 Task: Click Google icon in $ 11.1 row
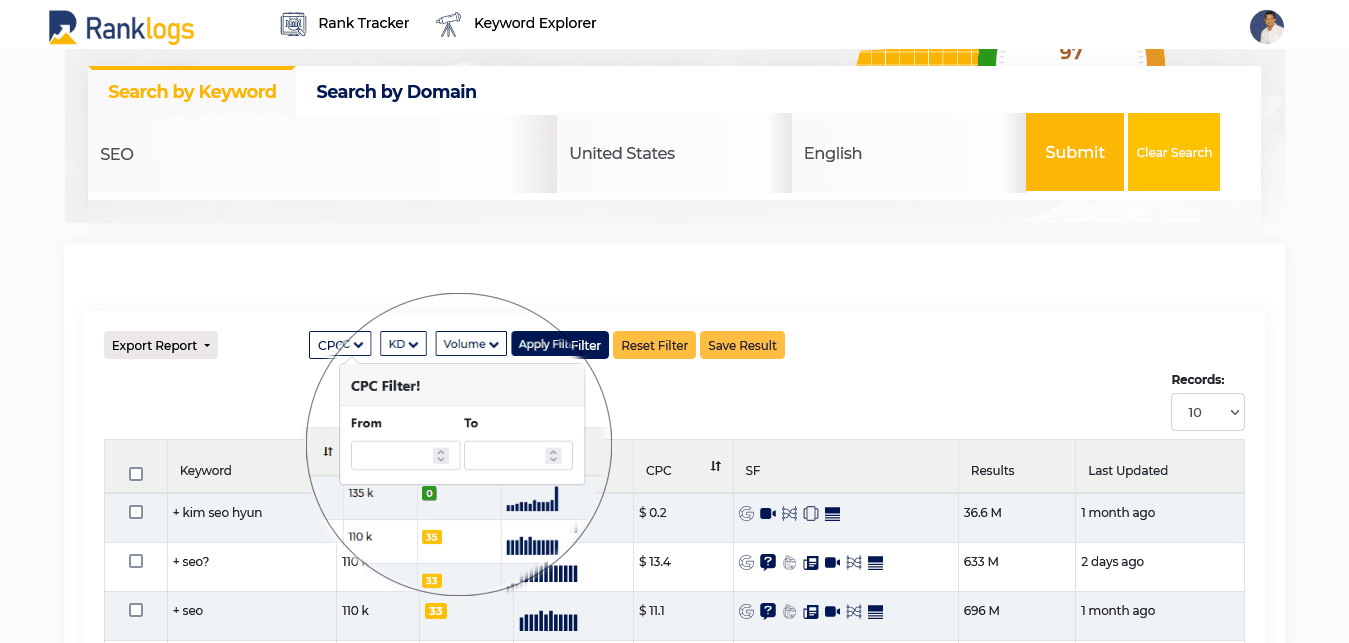click(746, 612)
